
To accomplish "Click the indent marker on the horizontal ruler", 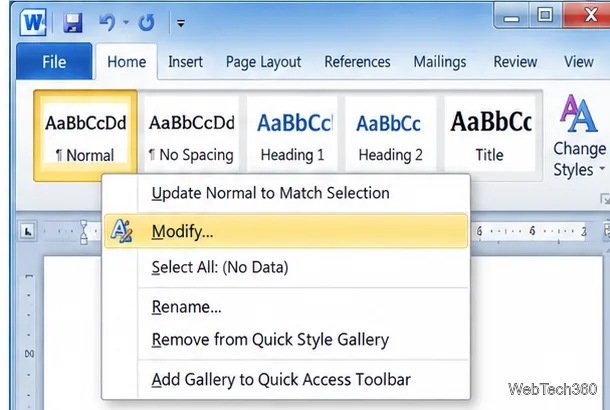I will (84, 232).
